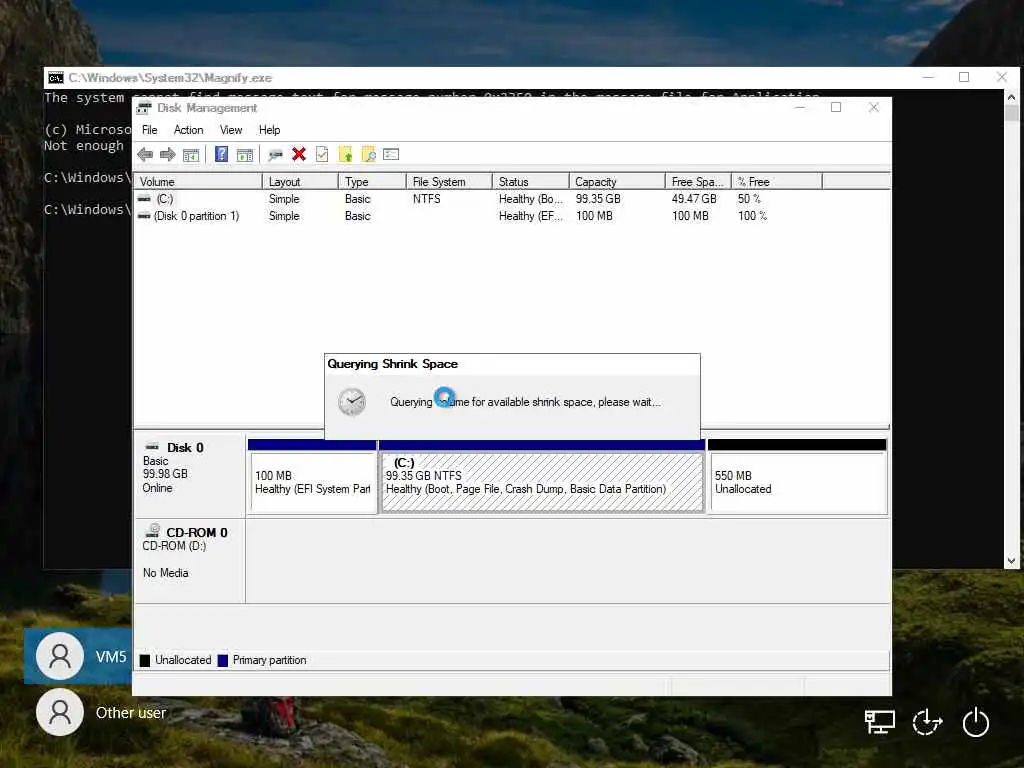Screen dimensions: 1024x768
Task: Click the Connect/key toolbar icon
Action: [276, 155]
